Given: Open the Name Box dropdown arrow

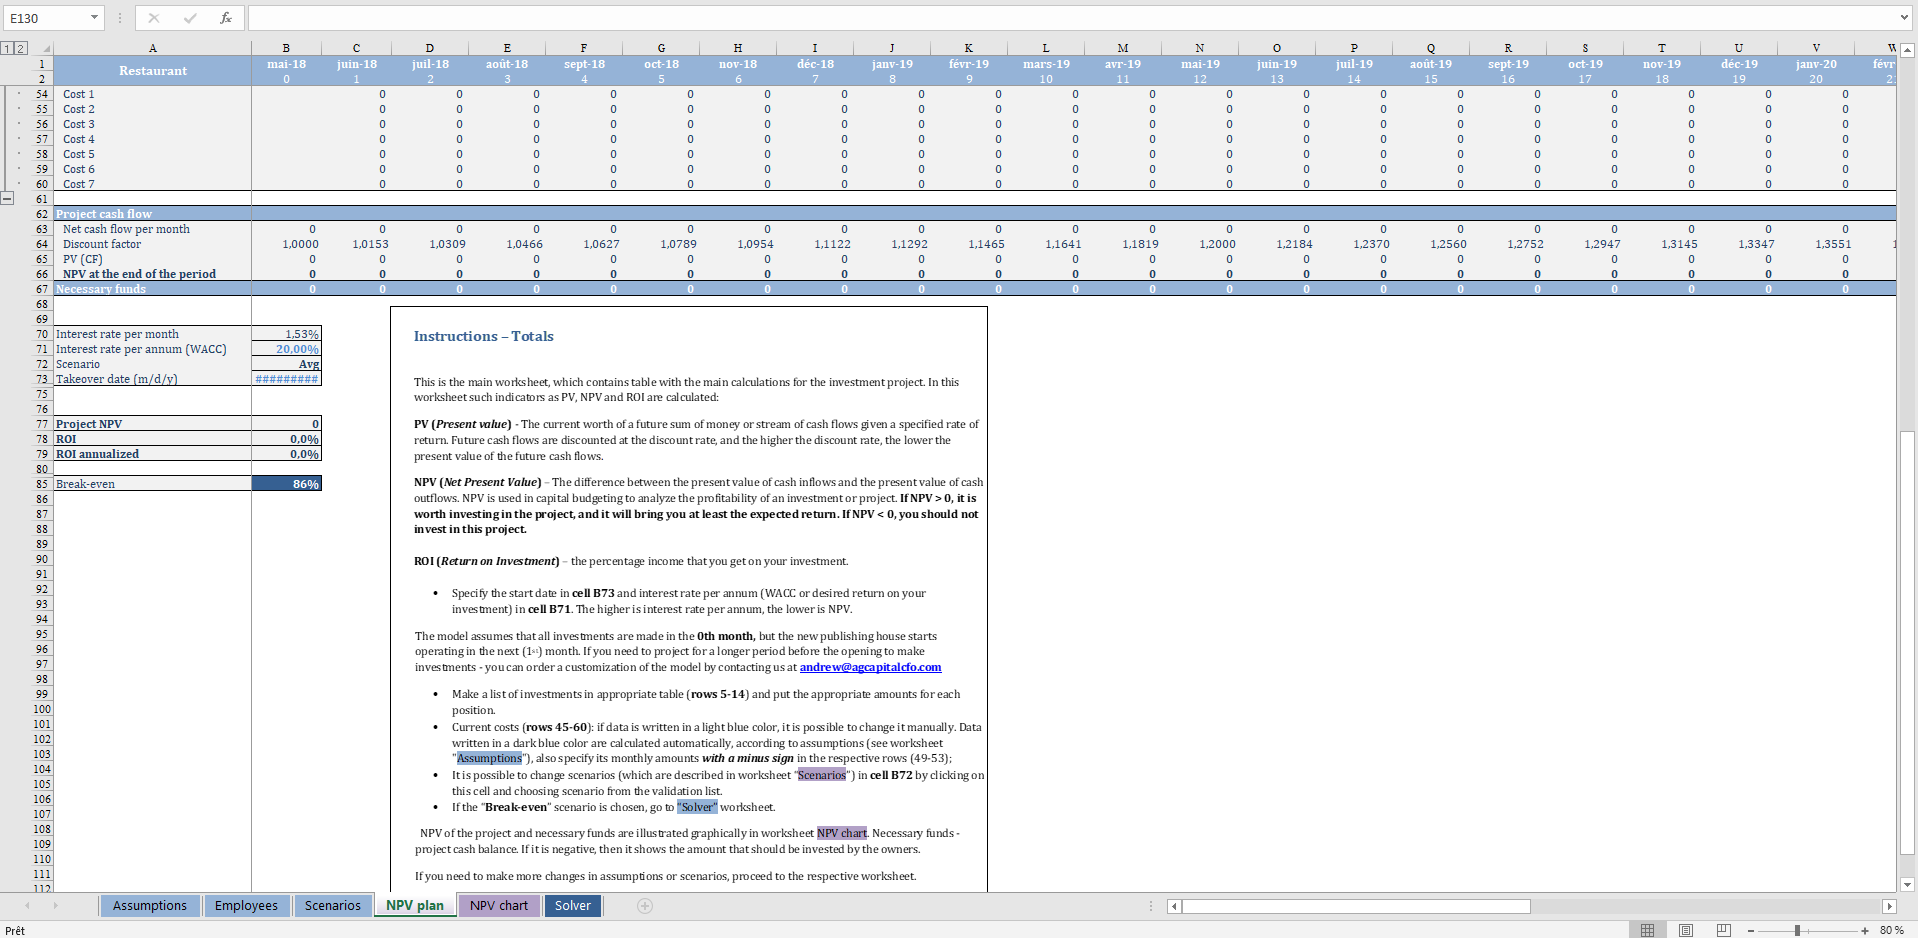Looking at the screenshot, I should (94, 18).
